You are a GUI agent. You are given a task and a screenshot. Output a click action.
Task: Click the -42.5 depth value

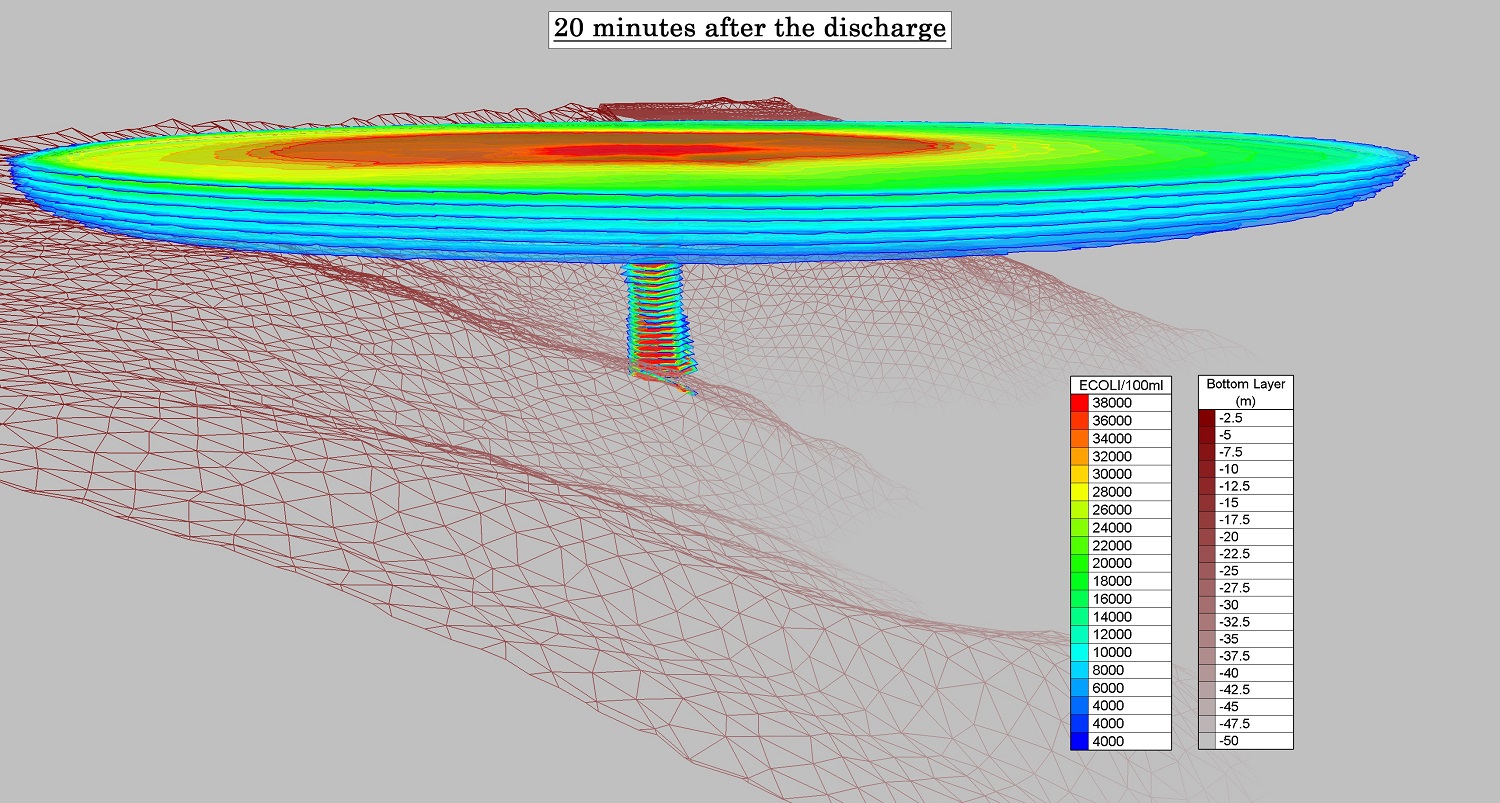pyautogui.click(x=1235, y=690)
